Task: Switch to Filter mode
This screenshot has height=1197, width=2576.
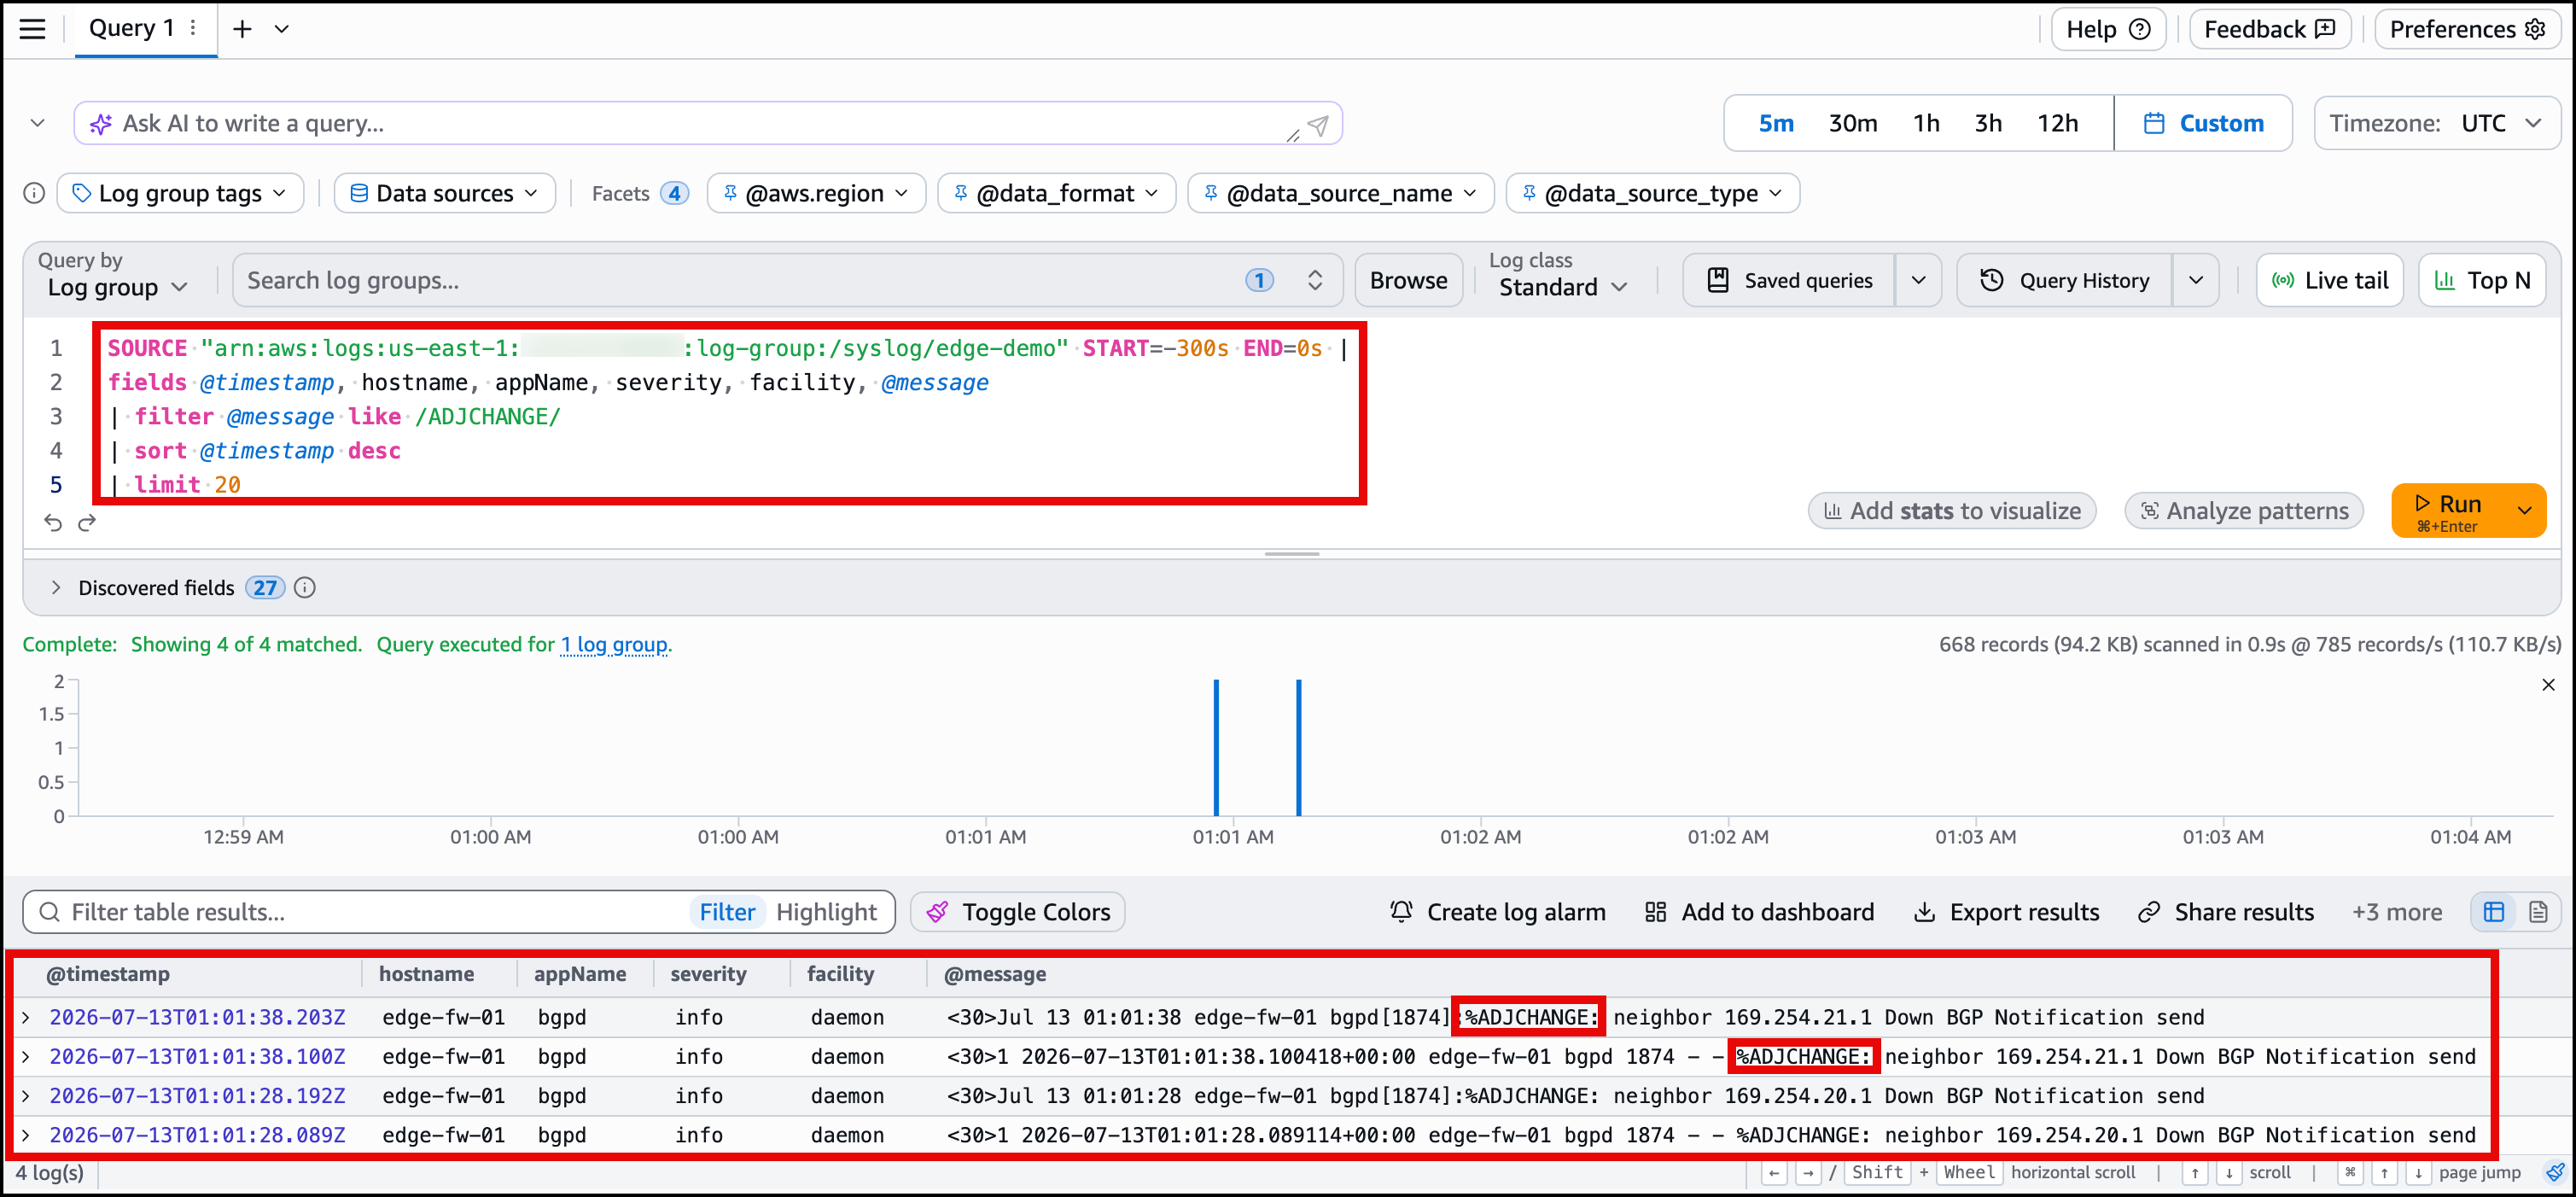Action: 727,912
